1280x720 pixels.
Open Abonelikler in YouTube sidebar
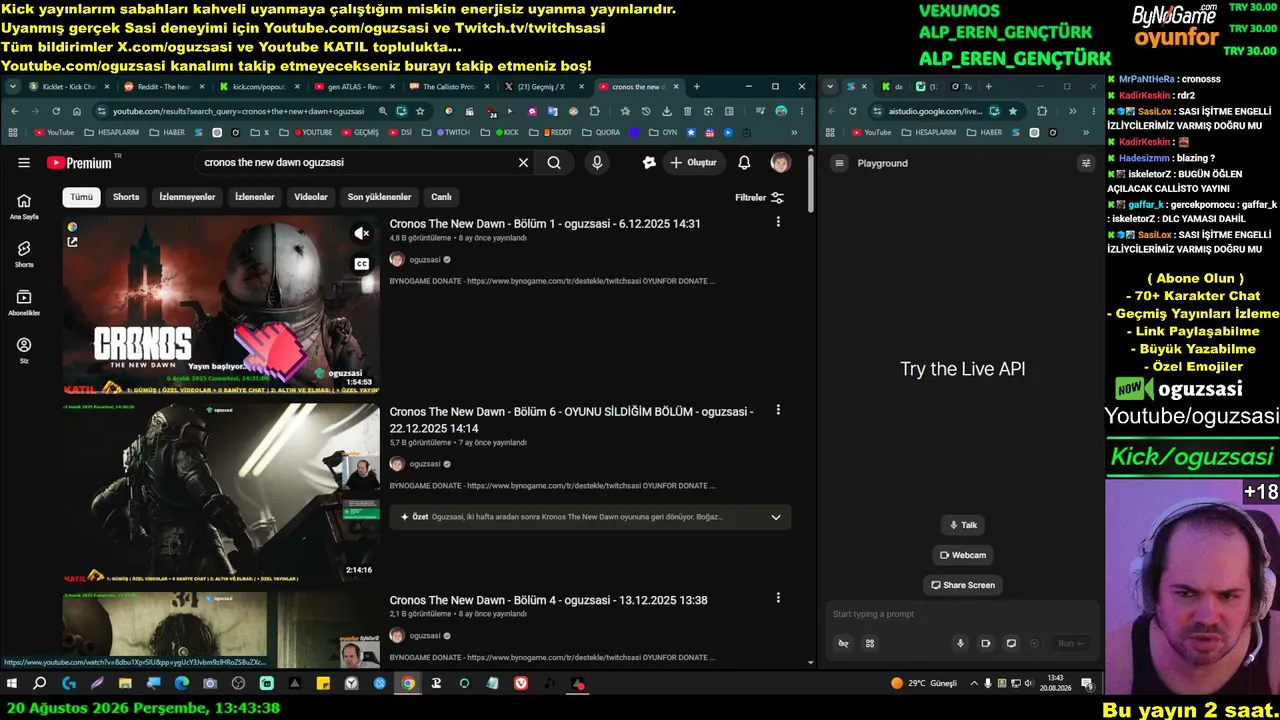[24, 302]
